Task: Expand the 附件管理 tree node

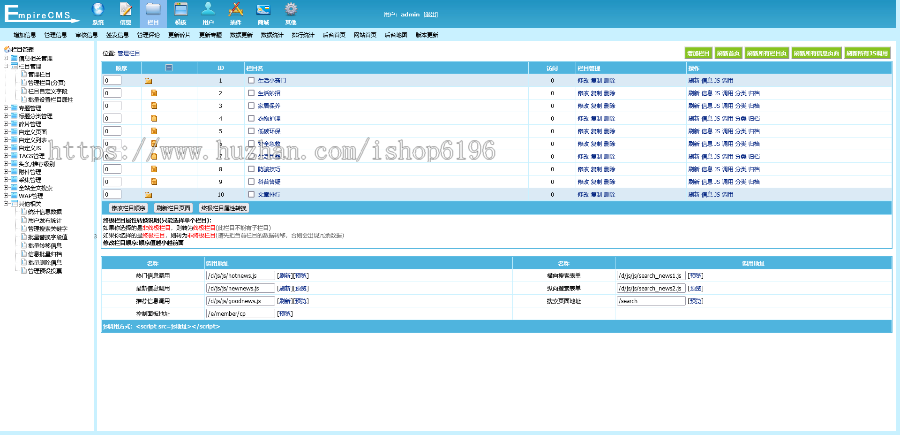Action: [x=6, y=172]
